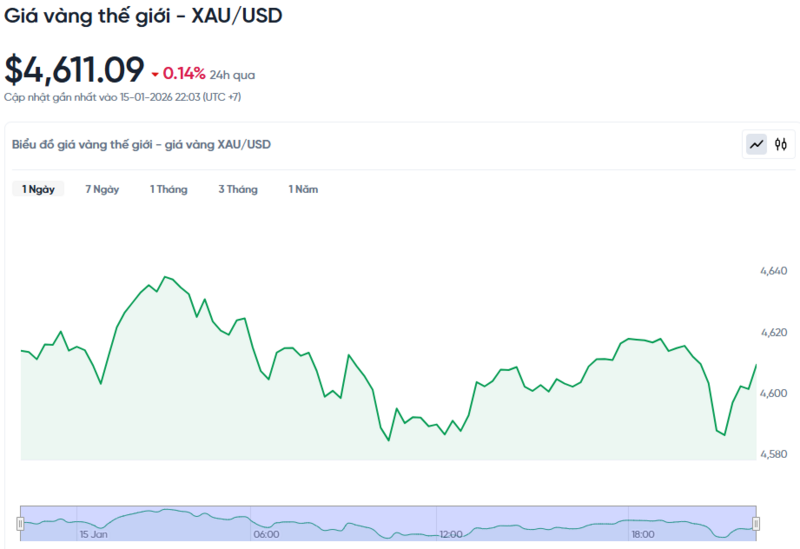Select the 1 Ngày time range
Screen dimensions: 800x549
[39, 189]
